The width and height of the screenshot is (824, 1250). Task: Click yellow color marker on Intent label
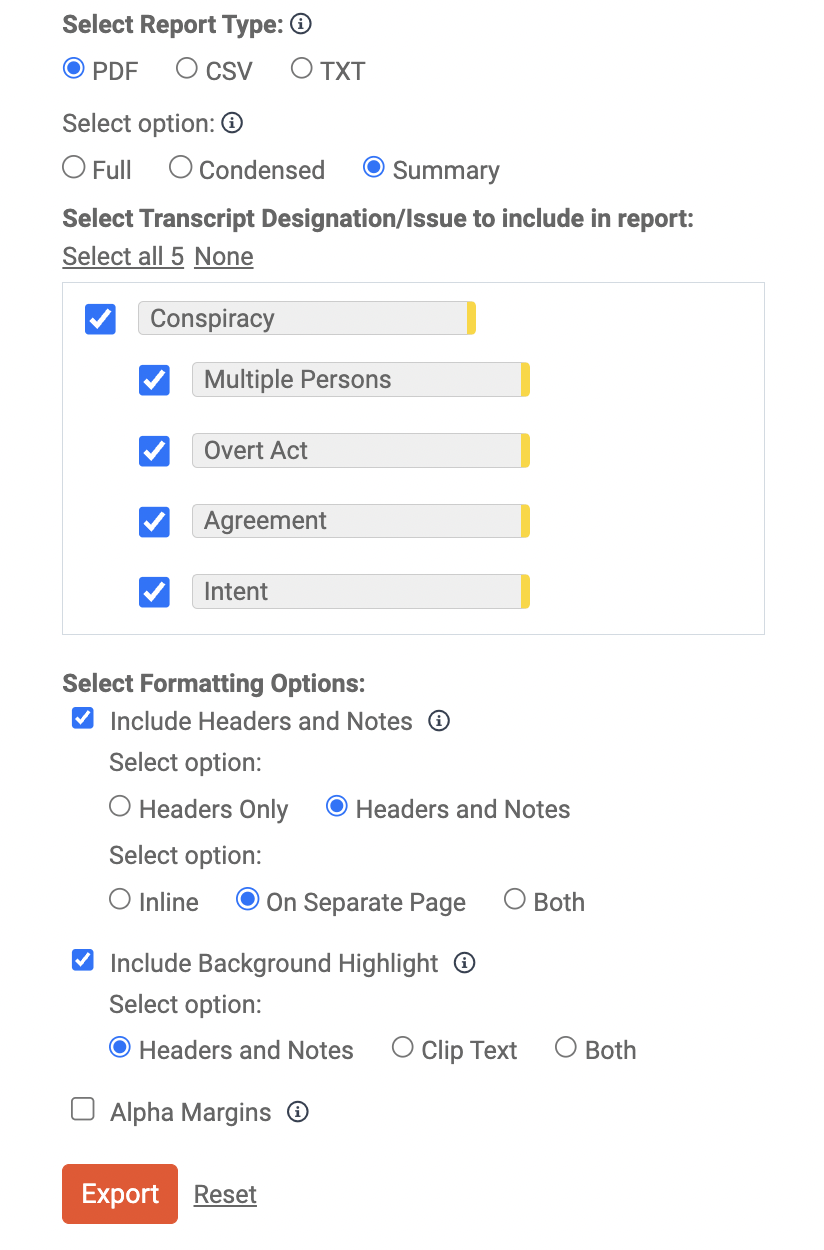click(525, 592)
